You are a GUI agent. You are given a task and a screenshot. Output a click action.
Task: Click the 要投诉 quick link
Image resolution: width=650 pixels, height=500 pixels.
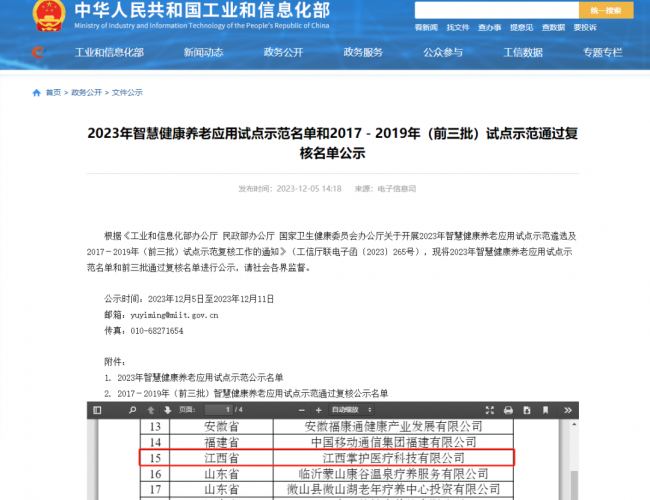tap(585, 28)
